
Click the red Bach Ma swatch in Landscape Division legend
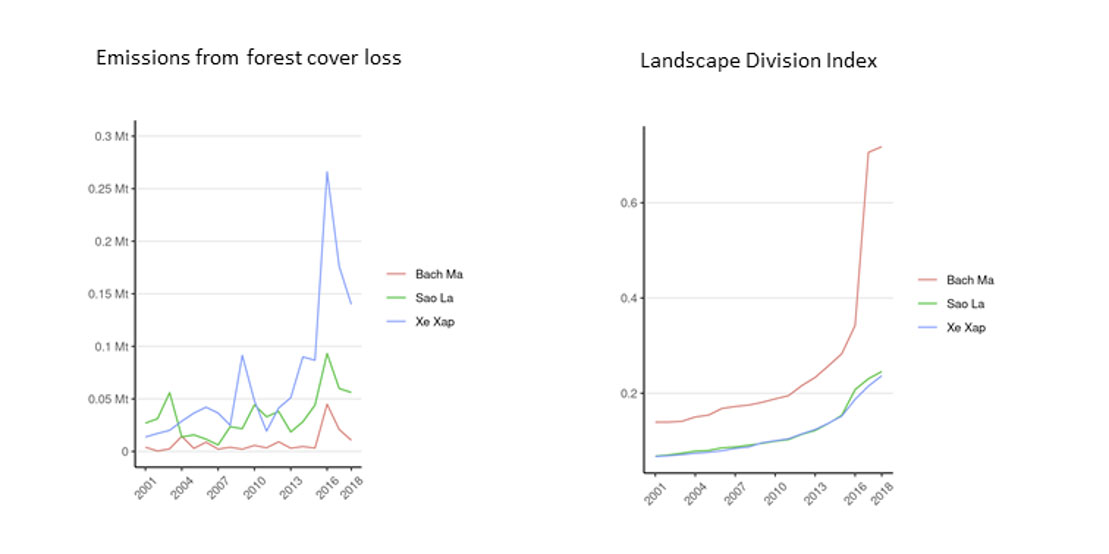(x=928, y=280)
